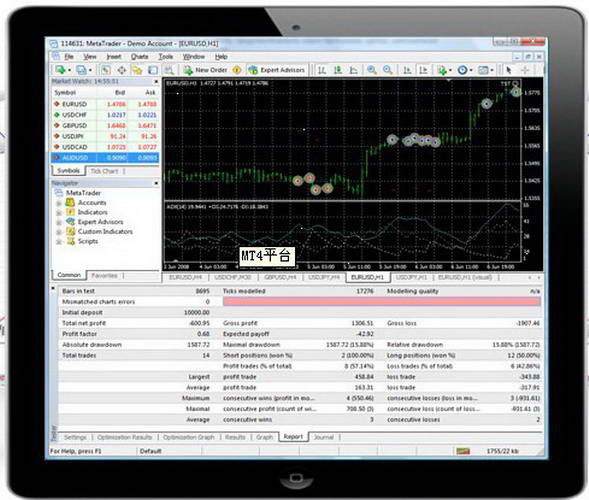Switch to the tester Journal tab
The height and width of the screenshot is (500, 589).
point(323,437)
